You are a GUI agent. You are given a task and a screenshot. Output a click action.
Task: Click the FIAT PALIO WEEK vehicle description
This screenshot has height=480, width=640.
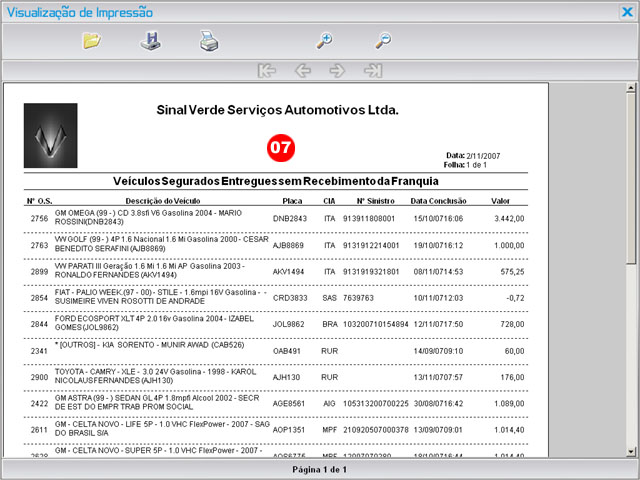point(160,297)
